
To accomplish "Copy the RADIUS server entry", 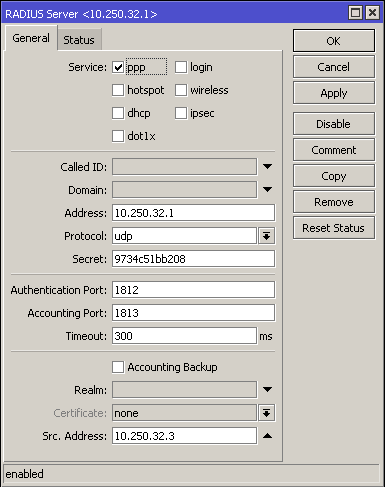I will pyautogui.click(x=334, y=176).
